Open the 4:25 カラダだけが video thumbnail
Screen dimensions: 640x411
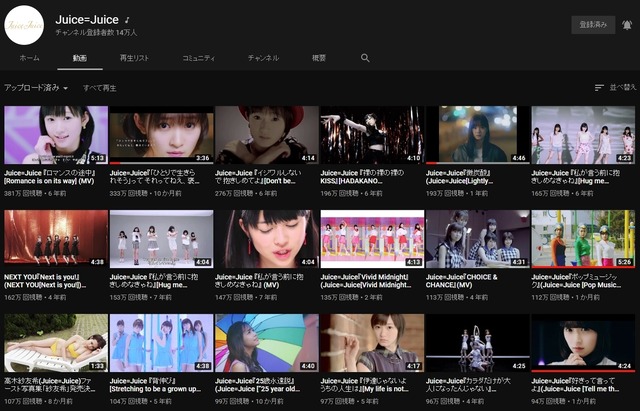[x=478, y=343]
